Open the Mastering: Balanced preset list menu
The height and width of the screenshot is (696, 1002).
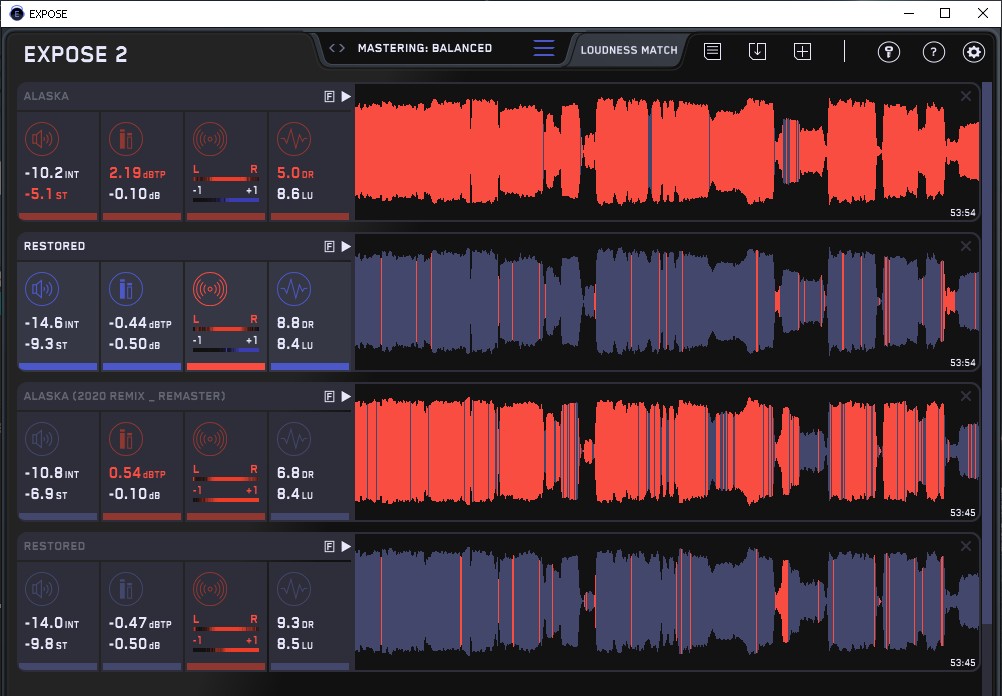(x=543, y=48)
